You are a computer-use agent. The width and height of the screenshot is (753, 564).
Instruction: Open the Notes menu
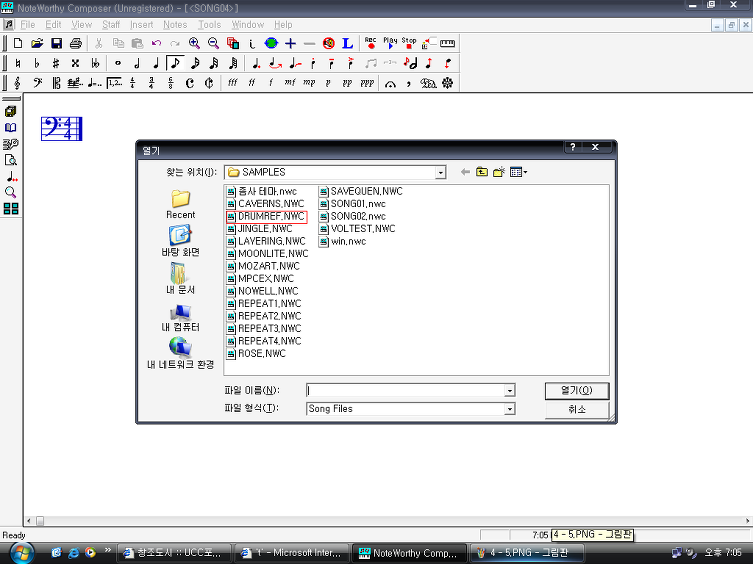175,25
